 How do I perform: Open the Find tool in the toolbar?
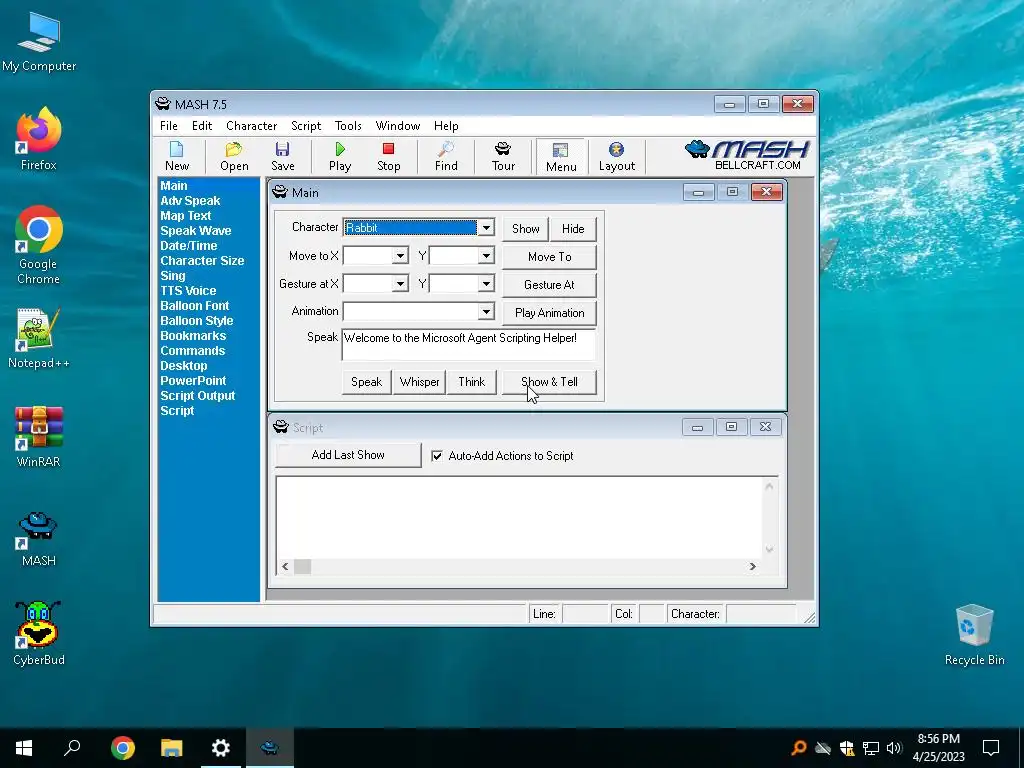click(446, 157)
